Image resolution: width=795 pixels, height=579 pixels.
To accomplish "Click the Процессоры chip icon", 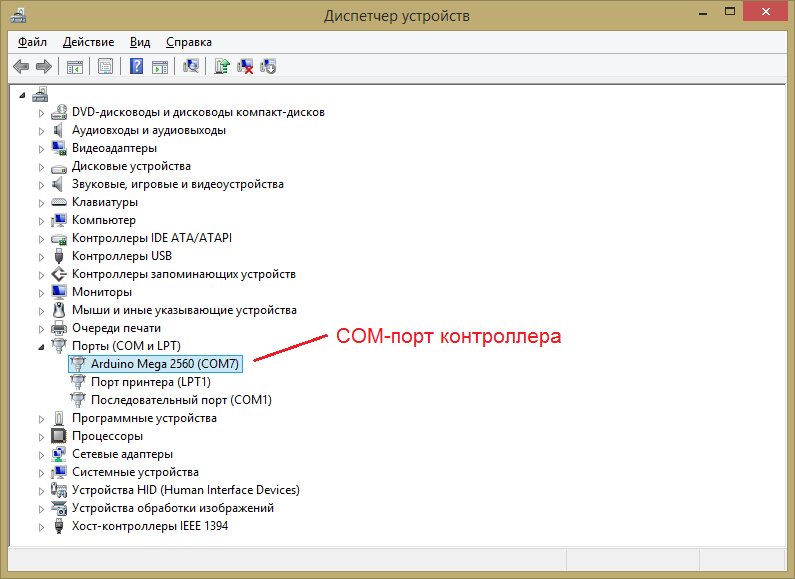I will coord(59,436).
